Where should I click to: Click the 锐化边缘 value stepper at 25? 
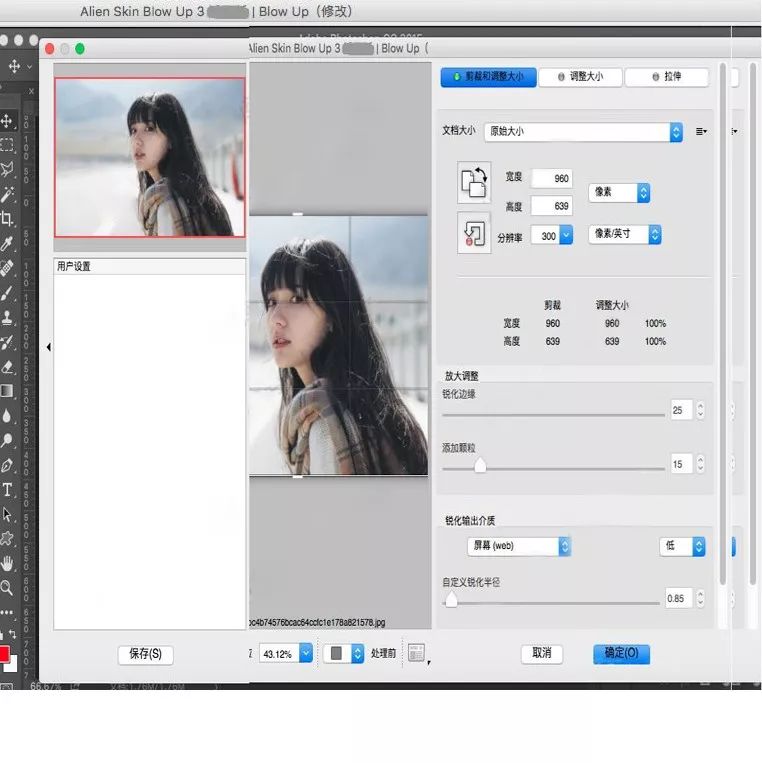pyautogui.click(x=700, y=410)
